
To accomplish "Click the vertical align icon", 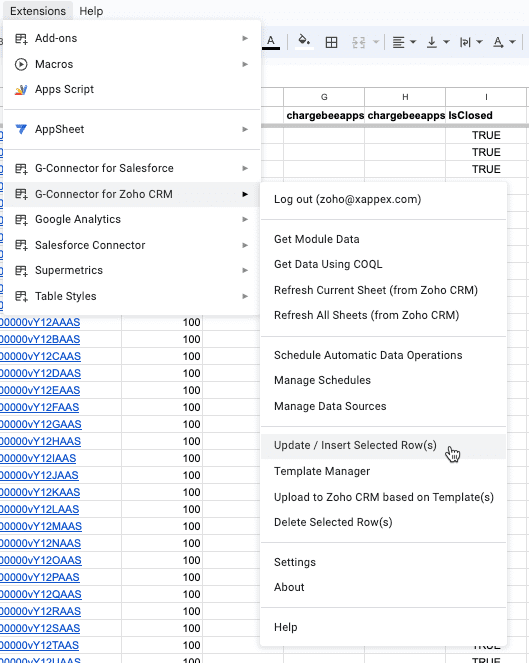I will click(432, 42).
